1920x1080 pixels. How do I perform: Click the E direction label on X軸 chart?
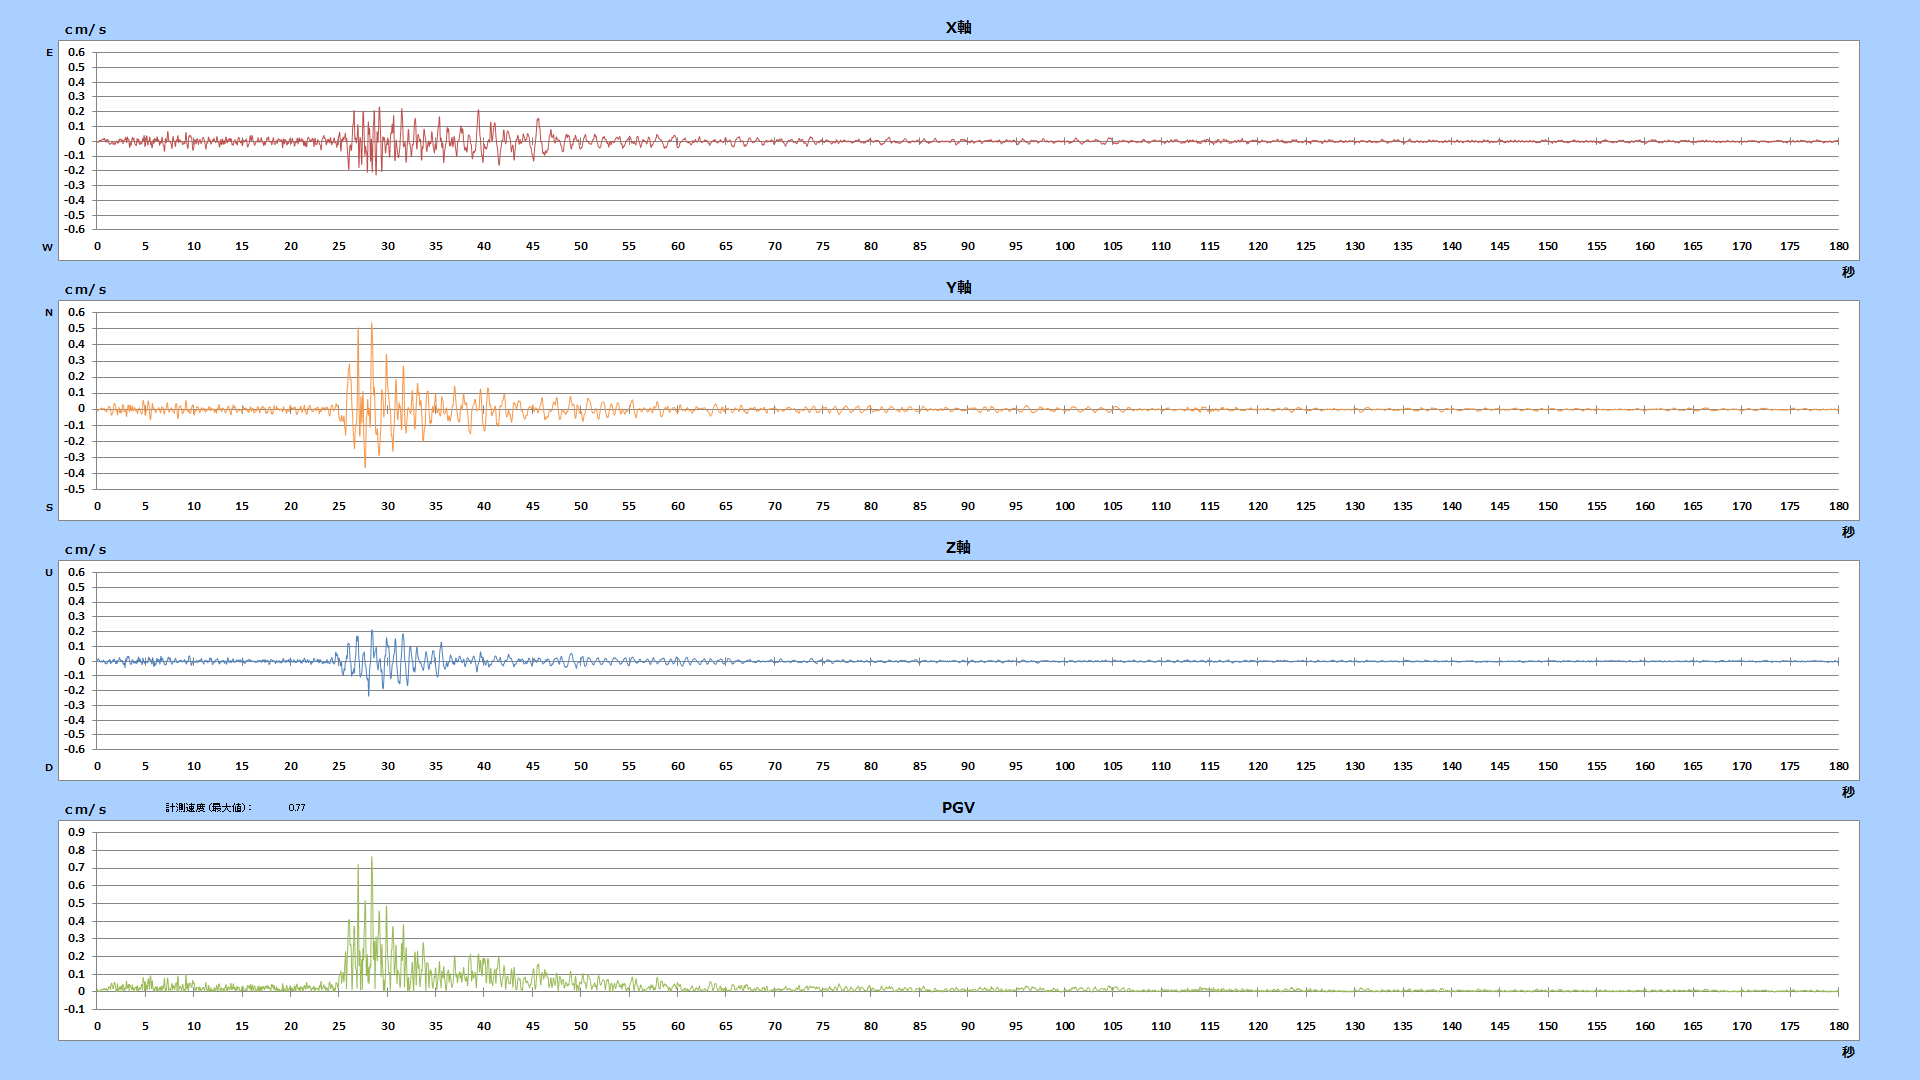(x=49, y=53)
